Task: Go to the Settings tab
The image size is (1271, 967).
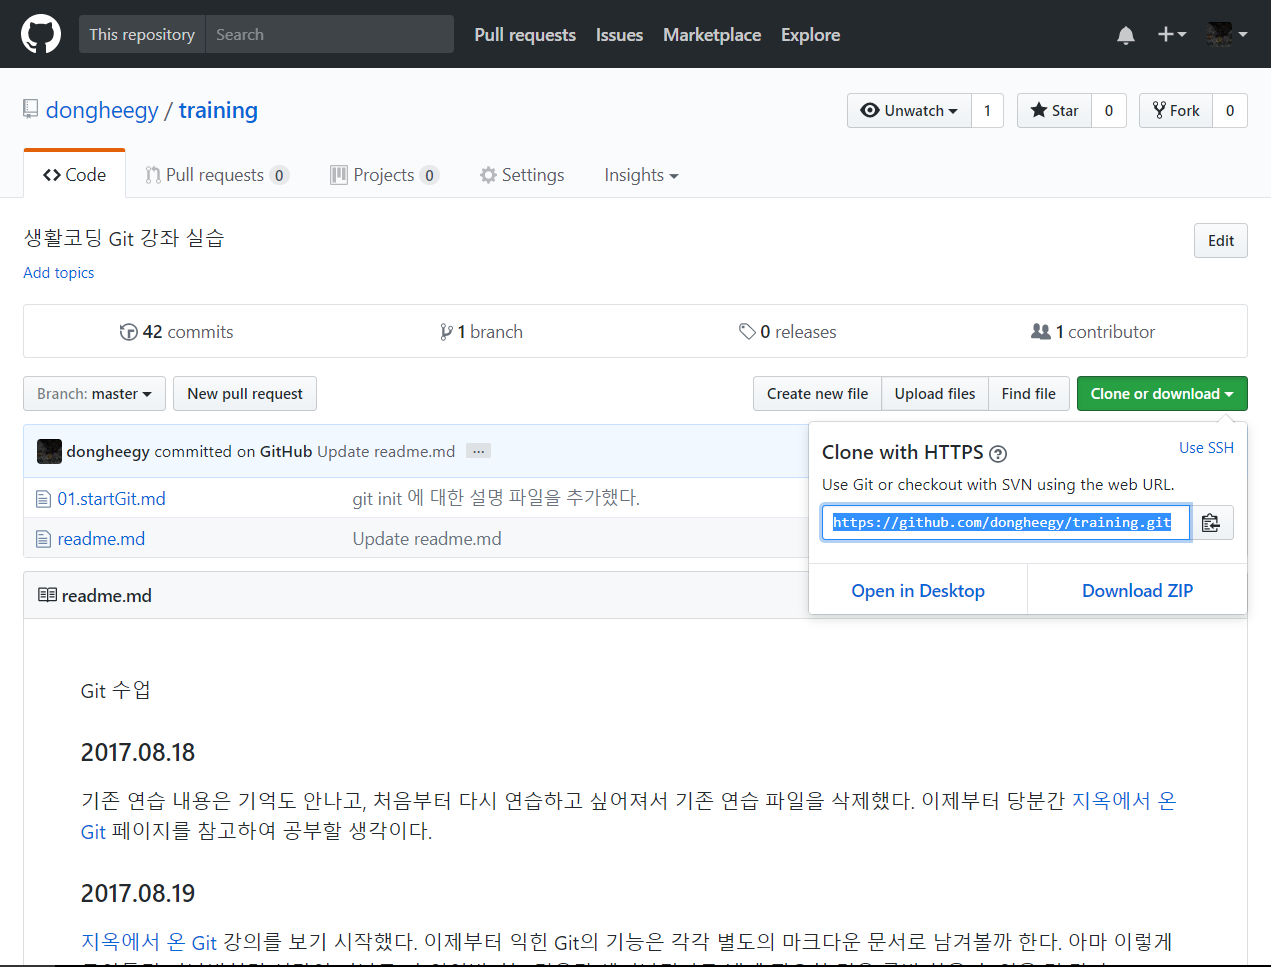Action: point(521,175)
